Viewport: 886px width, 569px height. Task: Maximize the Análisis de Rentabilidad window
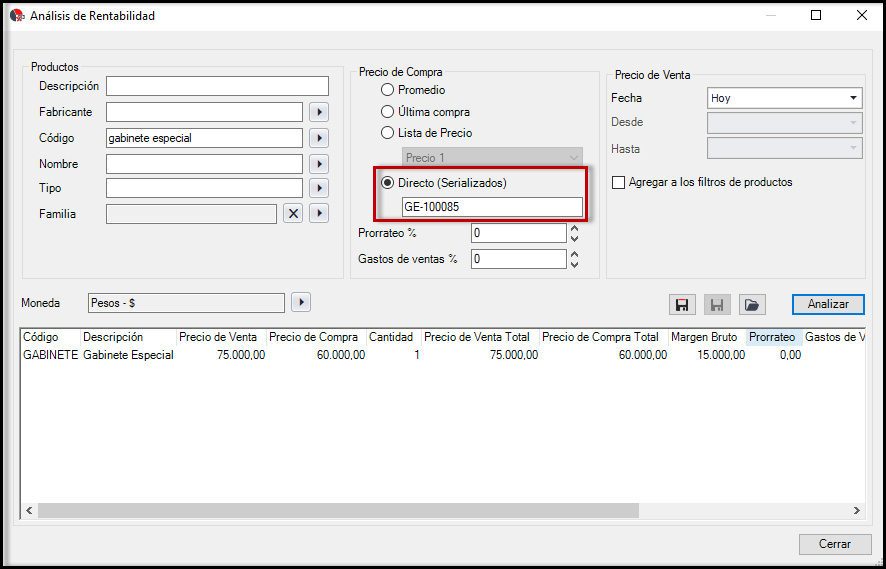(816, 16)
